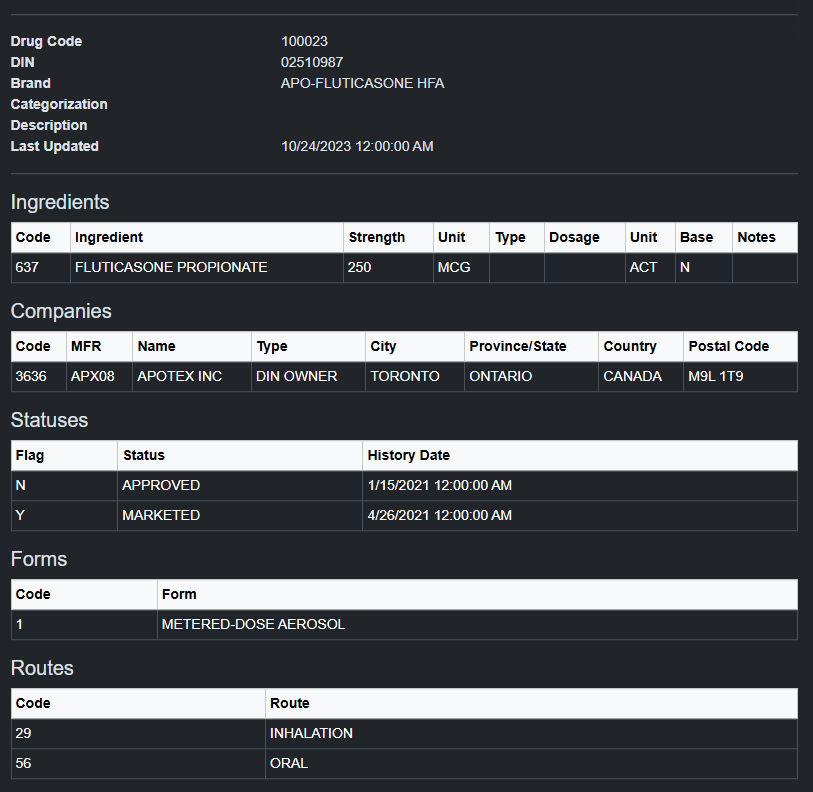Screen dimensions: 813x792
Task: Click the MFR column header
Action: 86,346
